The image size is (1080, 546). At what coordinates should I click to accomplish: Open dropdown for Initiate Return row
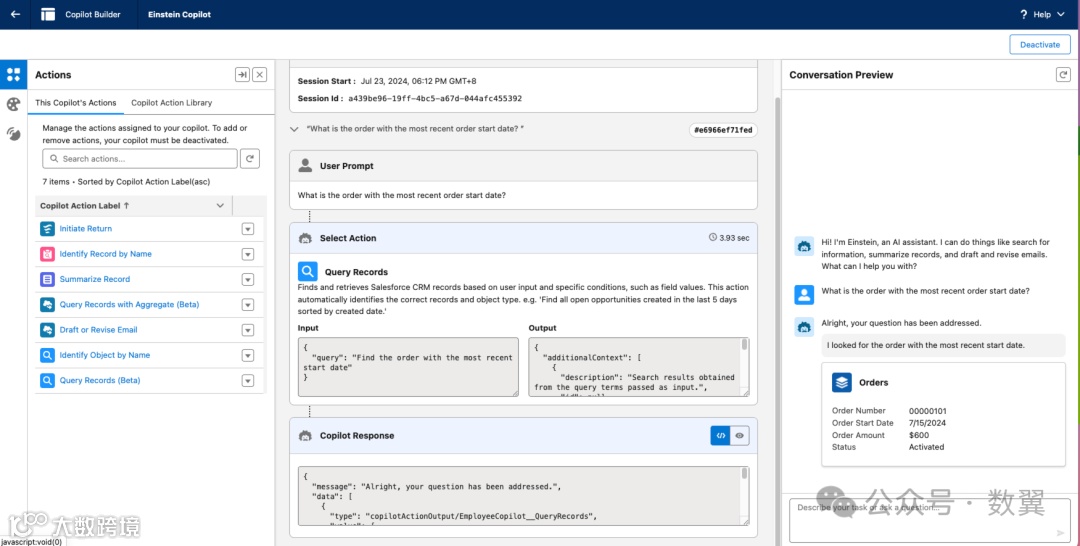coord(248,229)
